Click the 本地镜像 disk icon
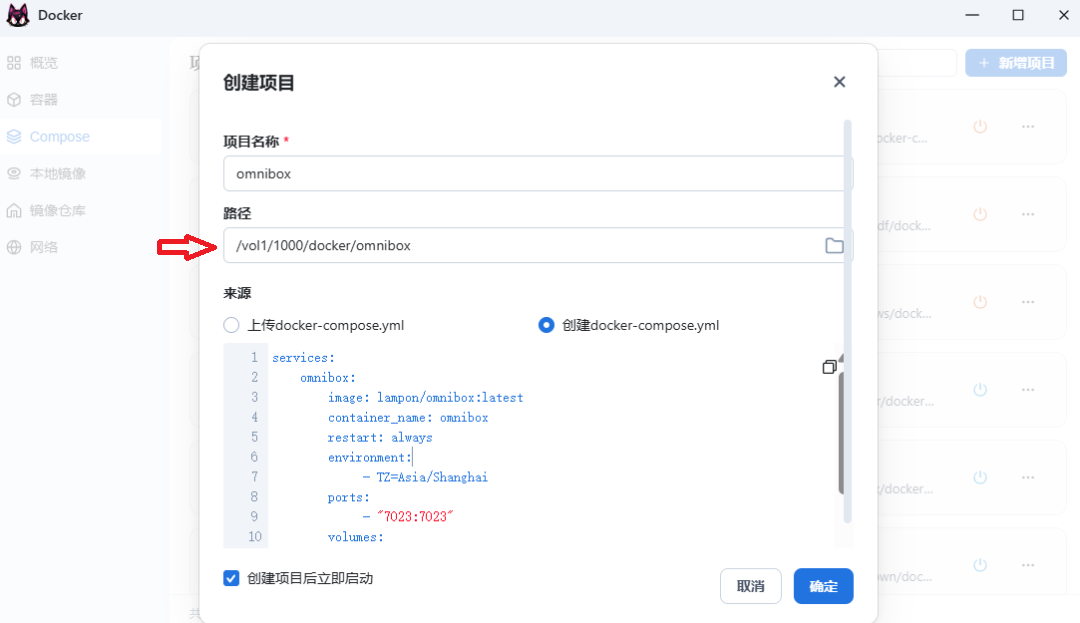This screenshot has height=623, width=1080. tap(14, 173)
